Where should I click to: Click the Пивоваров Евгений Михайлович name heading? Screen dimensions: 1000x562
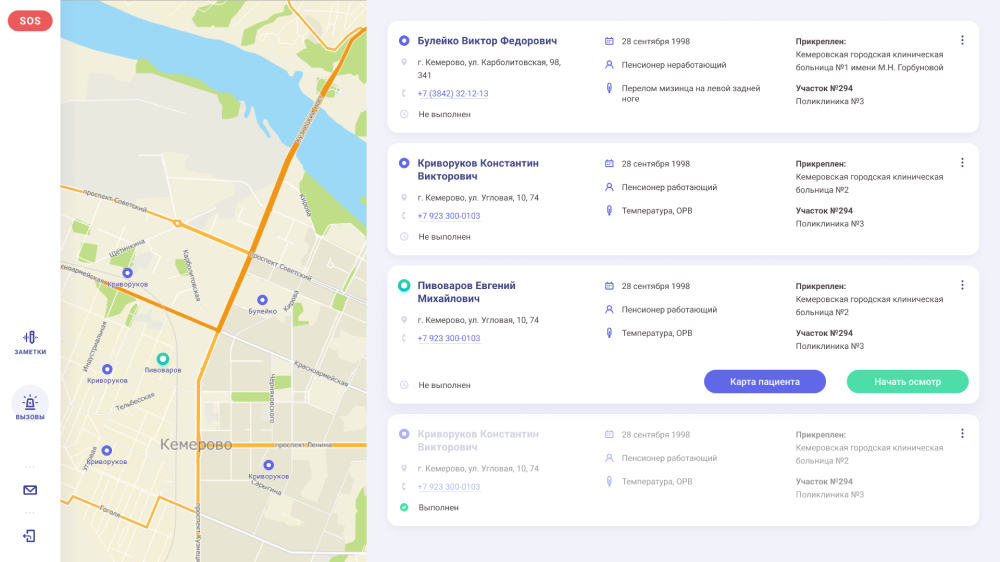click(x=467, y=292)
